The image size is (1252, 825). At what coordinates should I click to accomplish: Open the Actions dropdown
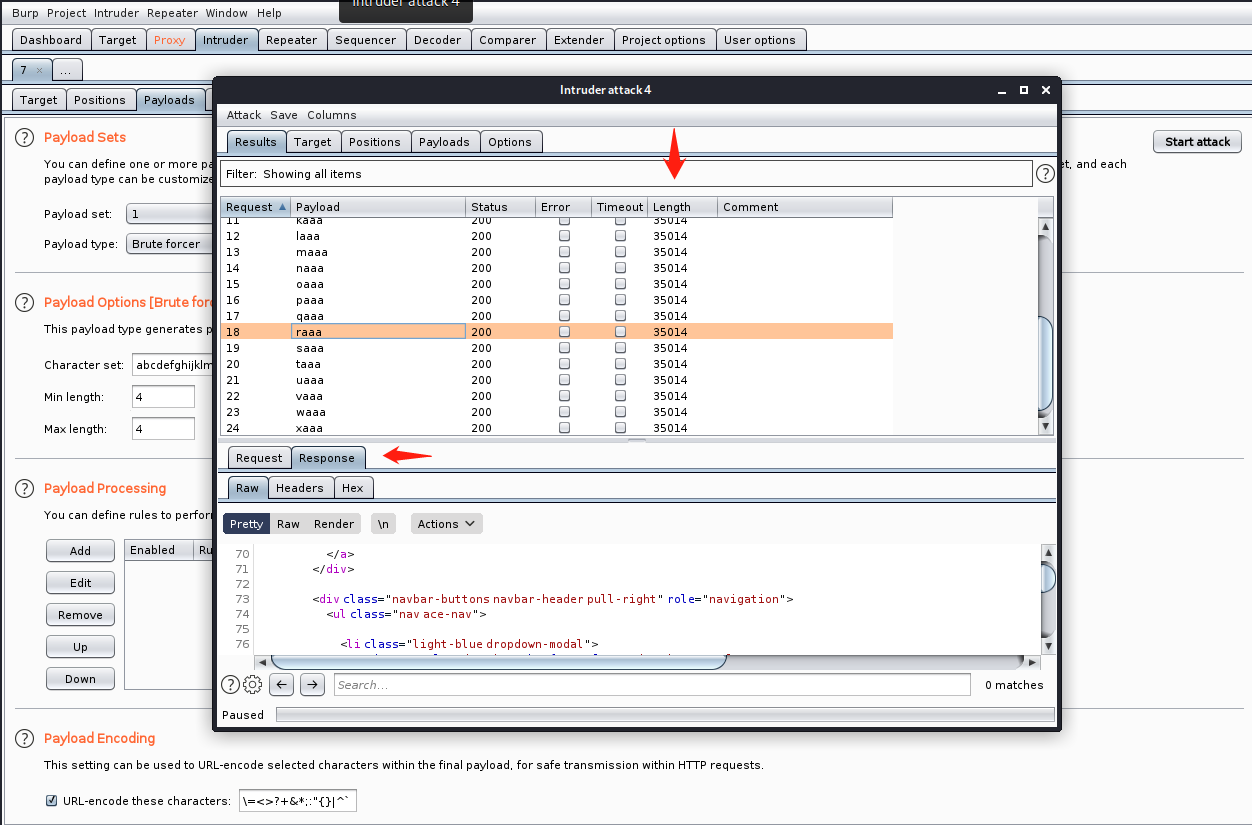447,524
